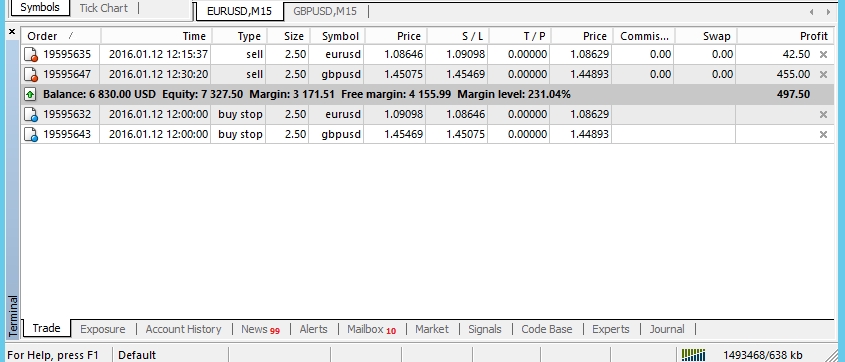Sort by the Symbol column header

[337, 36]
